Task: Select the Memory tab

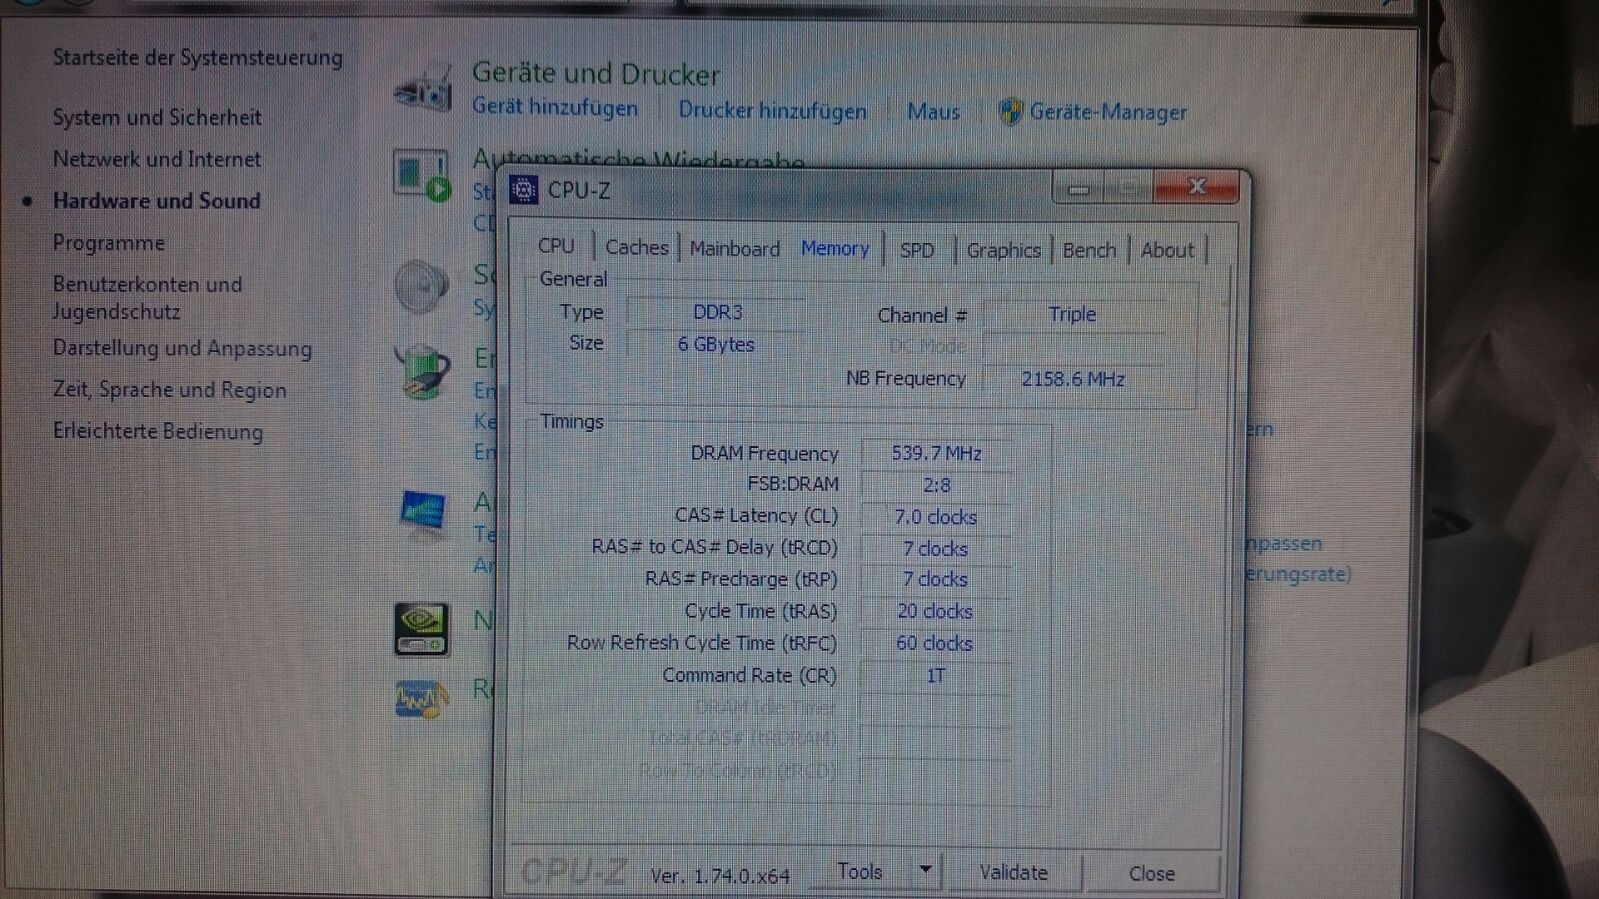Action: [835, 248]
